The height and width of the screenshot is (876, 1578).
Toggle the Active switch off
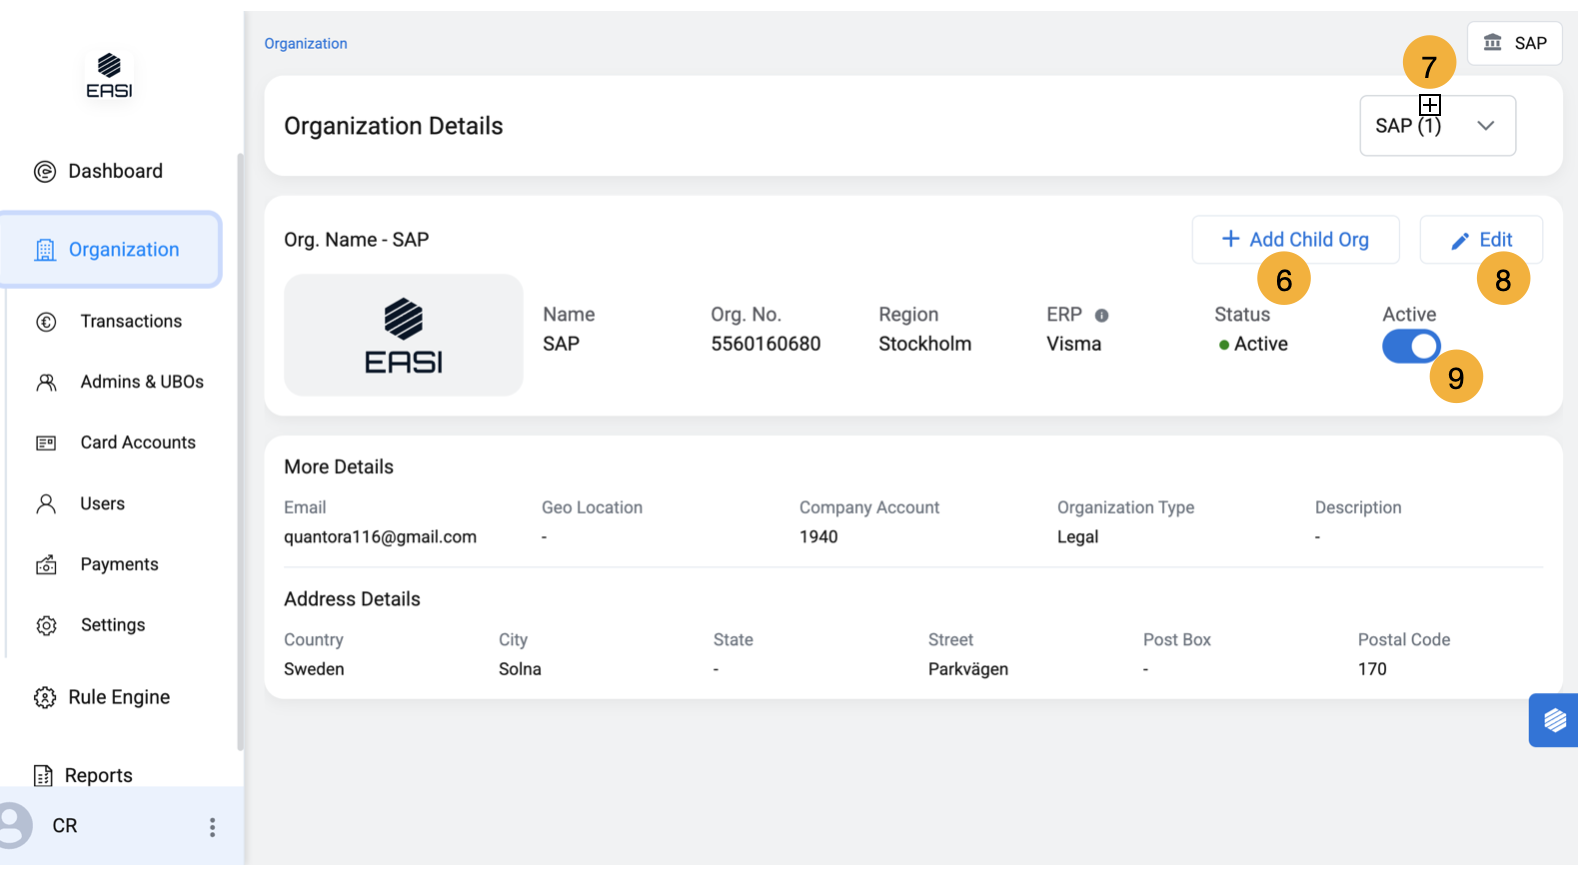coord(1410,347)
